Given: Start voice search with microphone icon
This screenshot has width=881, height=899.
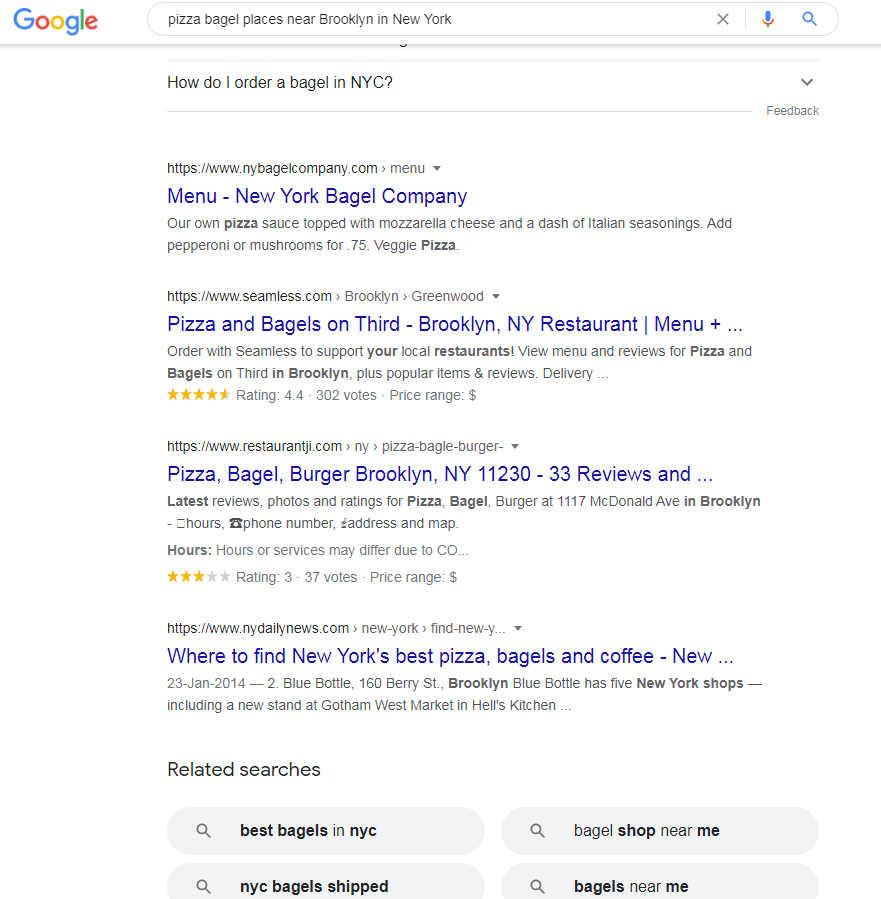Looking at the screenshot, I should (x=768, y=19).
